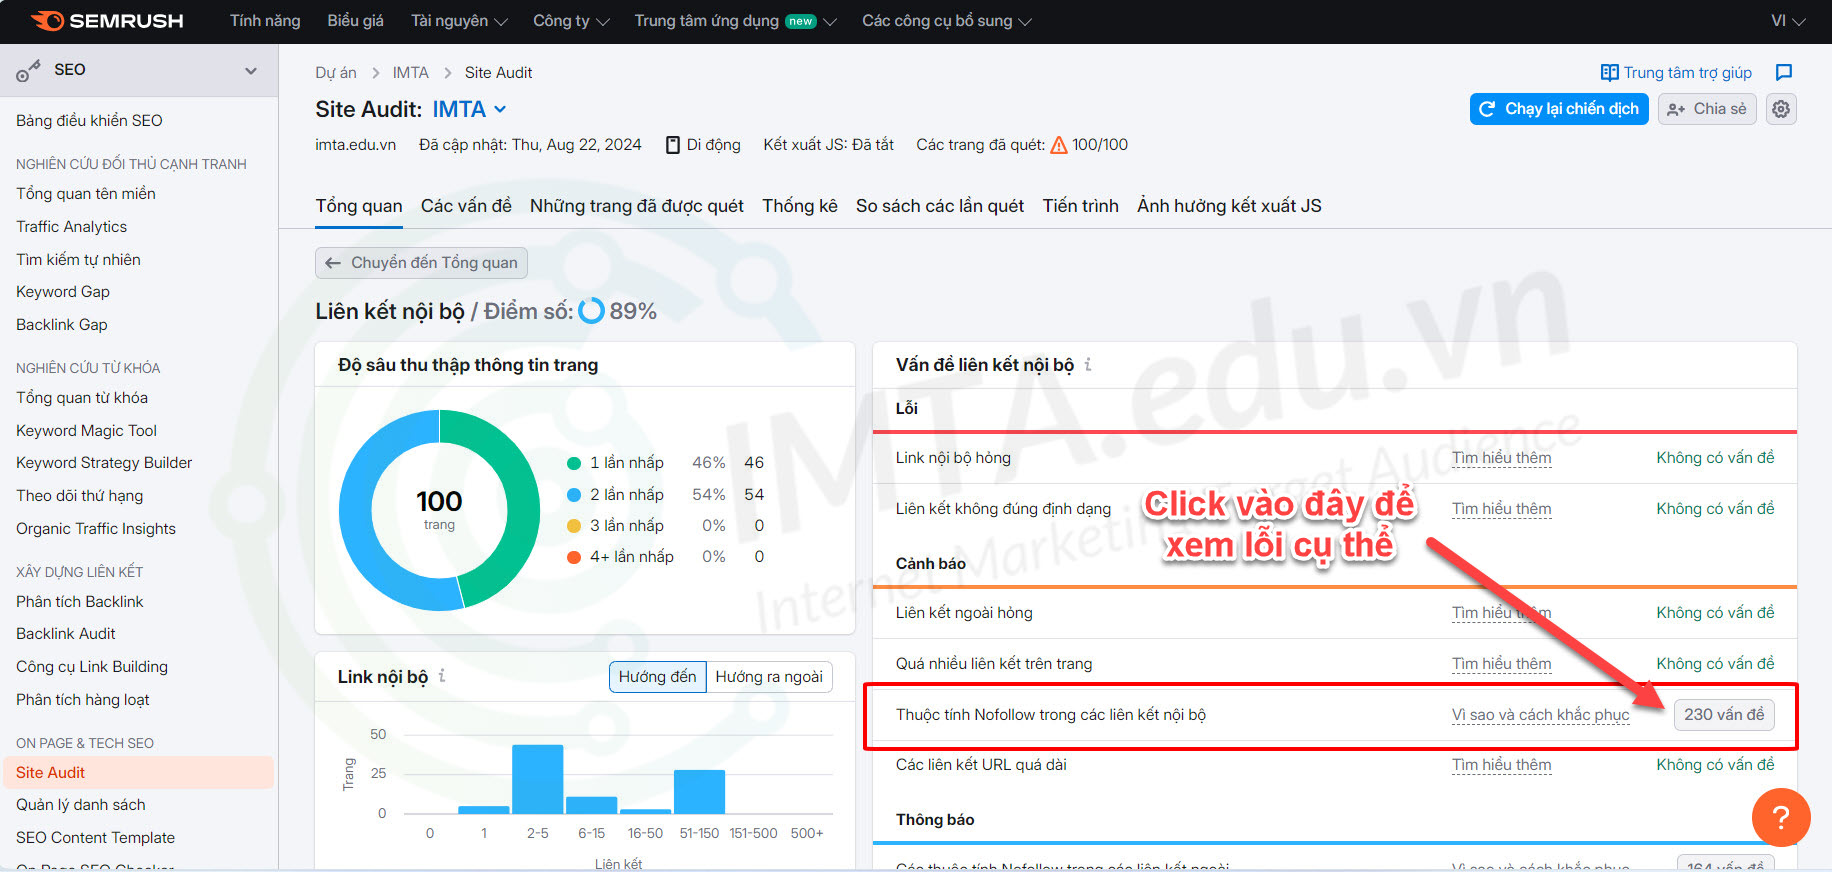Click the mobile device icon
The image size is (1832, 872).
tap(673, 145)
